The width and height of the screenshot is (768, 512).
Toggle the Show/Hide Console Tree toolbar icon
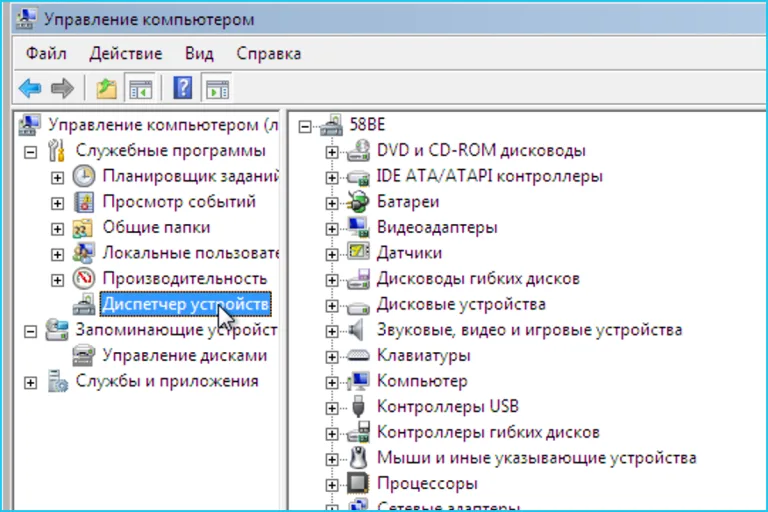pos(140,89)
